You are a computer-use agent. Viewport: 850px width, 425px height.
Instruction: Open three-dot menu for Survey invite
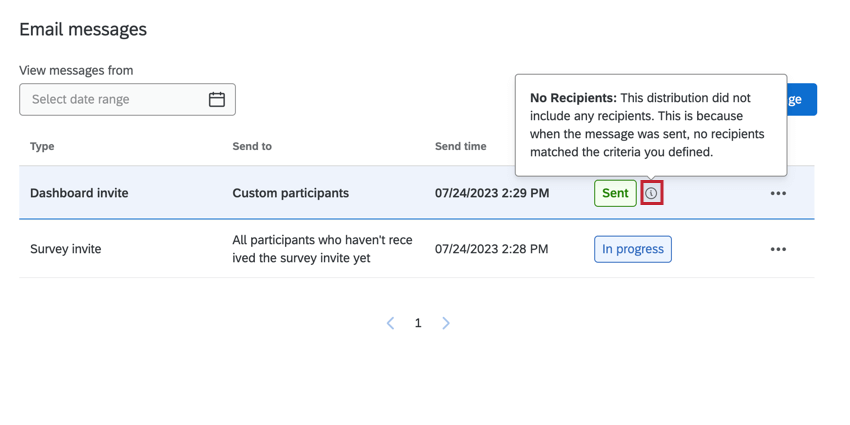coord(778,249)
